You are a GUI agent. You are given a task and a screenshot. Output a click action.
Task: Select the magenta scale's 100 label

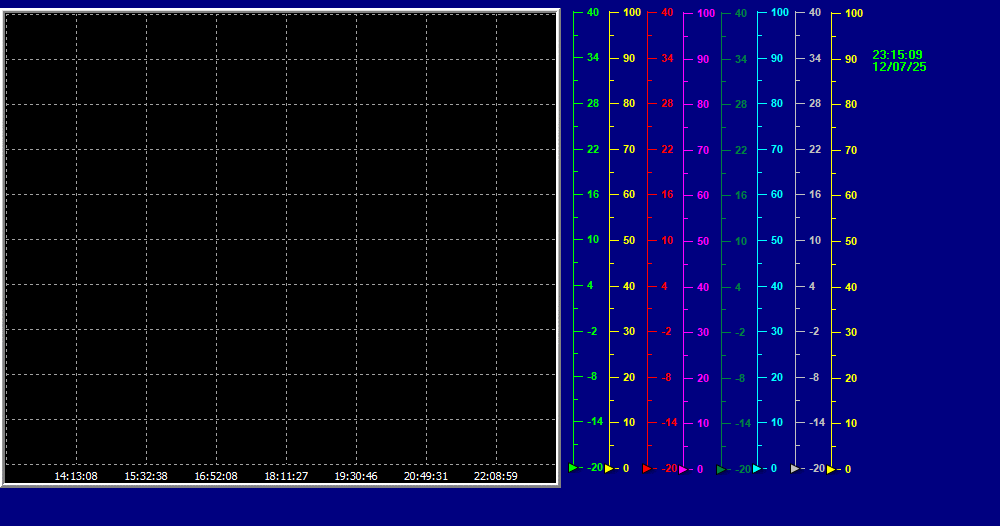[x=706, y=14]
